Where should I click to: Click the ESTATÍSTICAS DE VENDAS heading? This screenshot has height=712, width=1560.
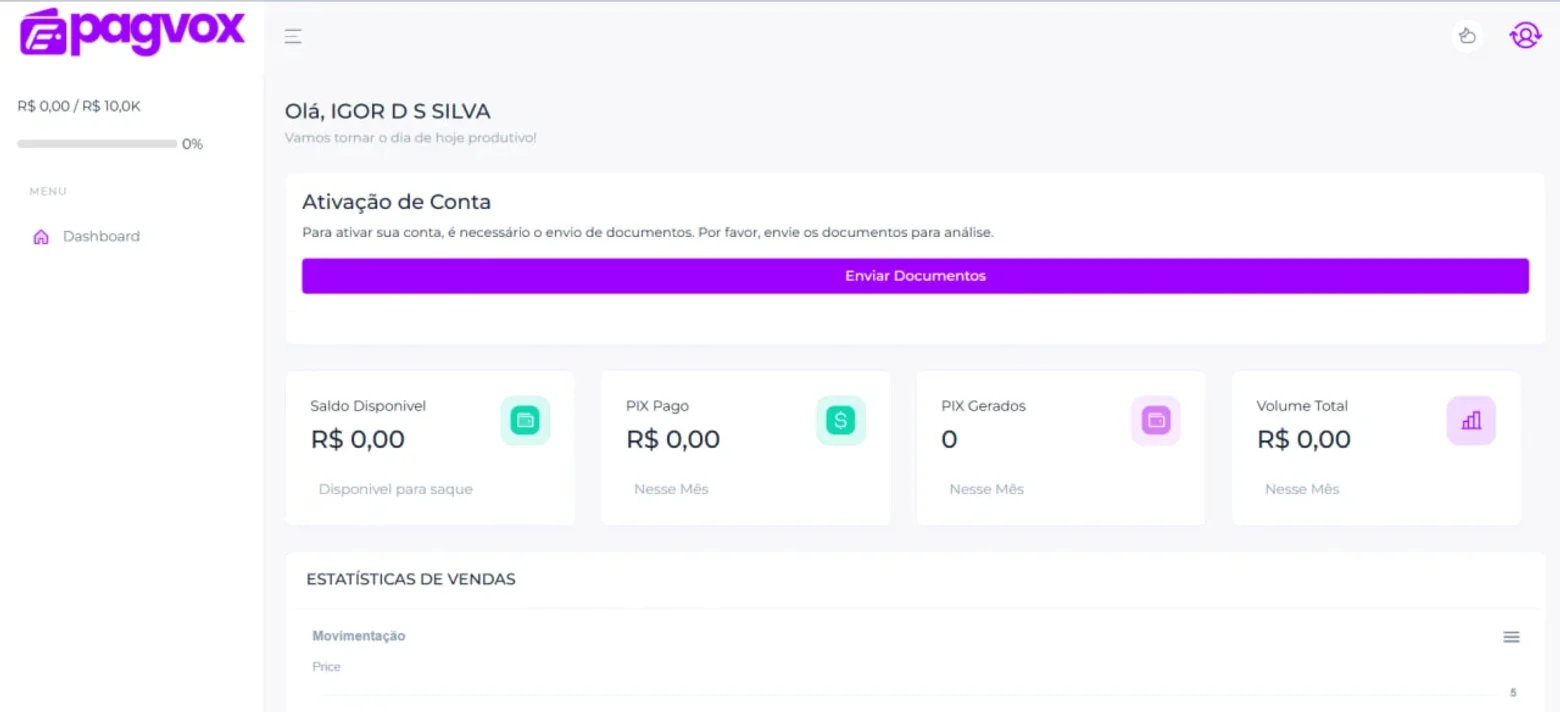(411, 579)
